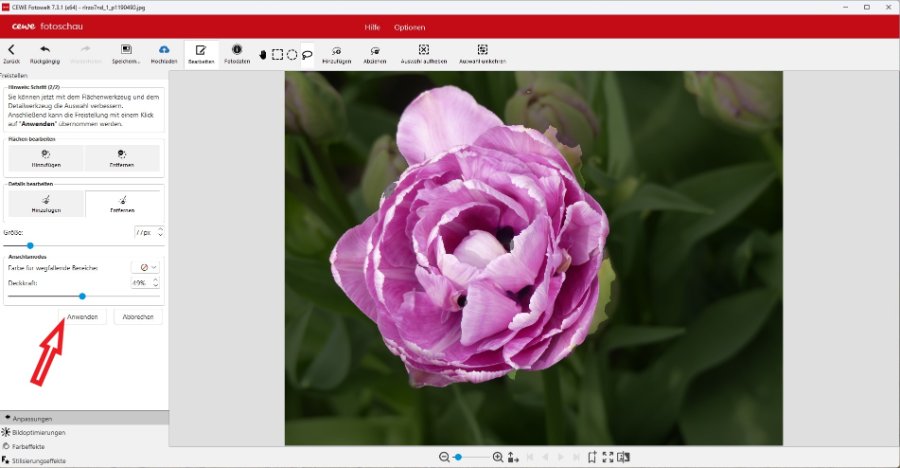Click Auswahl aufheben in toolbar
This screenshot has height=468, width=900.
423,53
